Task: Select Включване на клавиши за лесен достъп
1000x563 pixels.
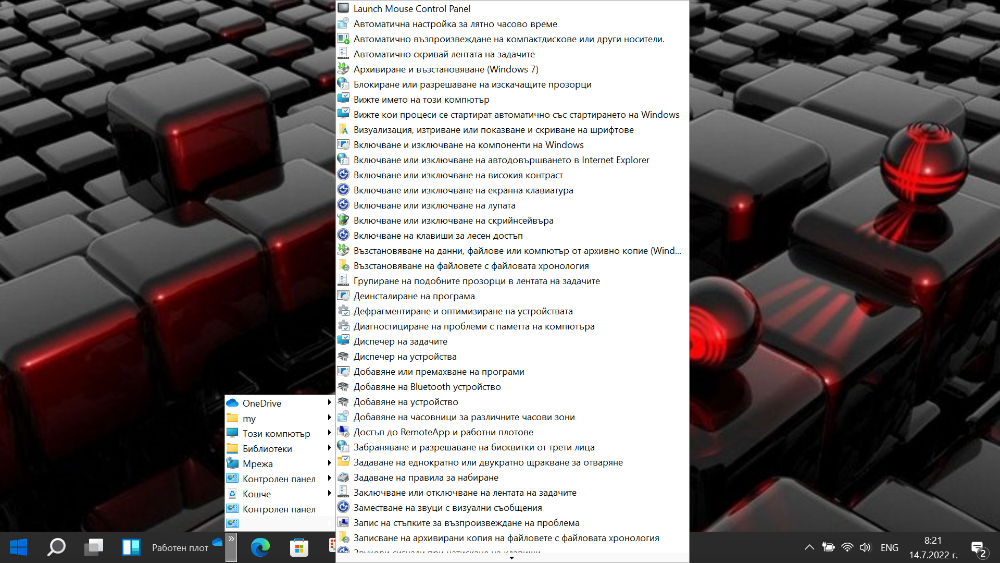Action: point(513,235)
